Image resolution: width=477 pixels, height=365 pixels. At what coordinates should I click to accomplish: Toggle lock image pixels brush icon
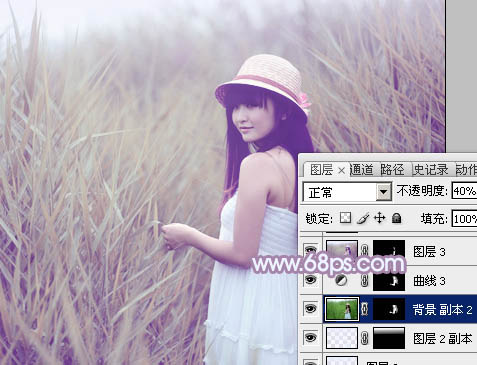point(362,218)
